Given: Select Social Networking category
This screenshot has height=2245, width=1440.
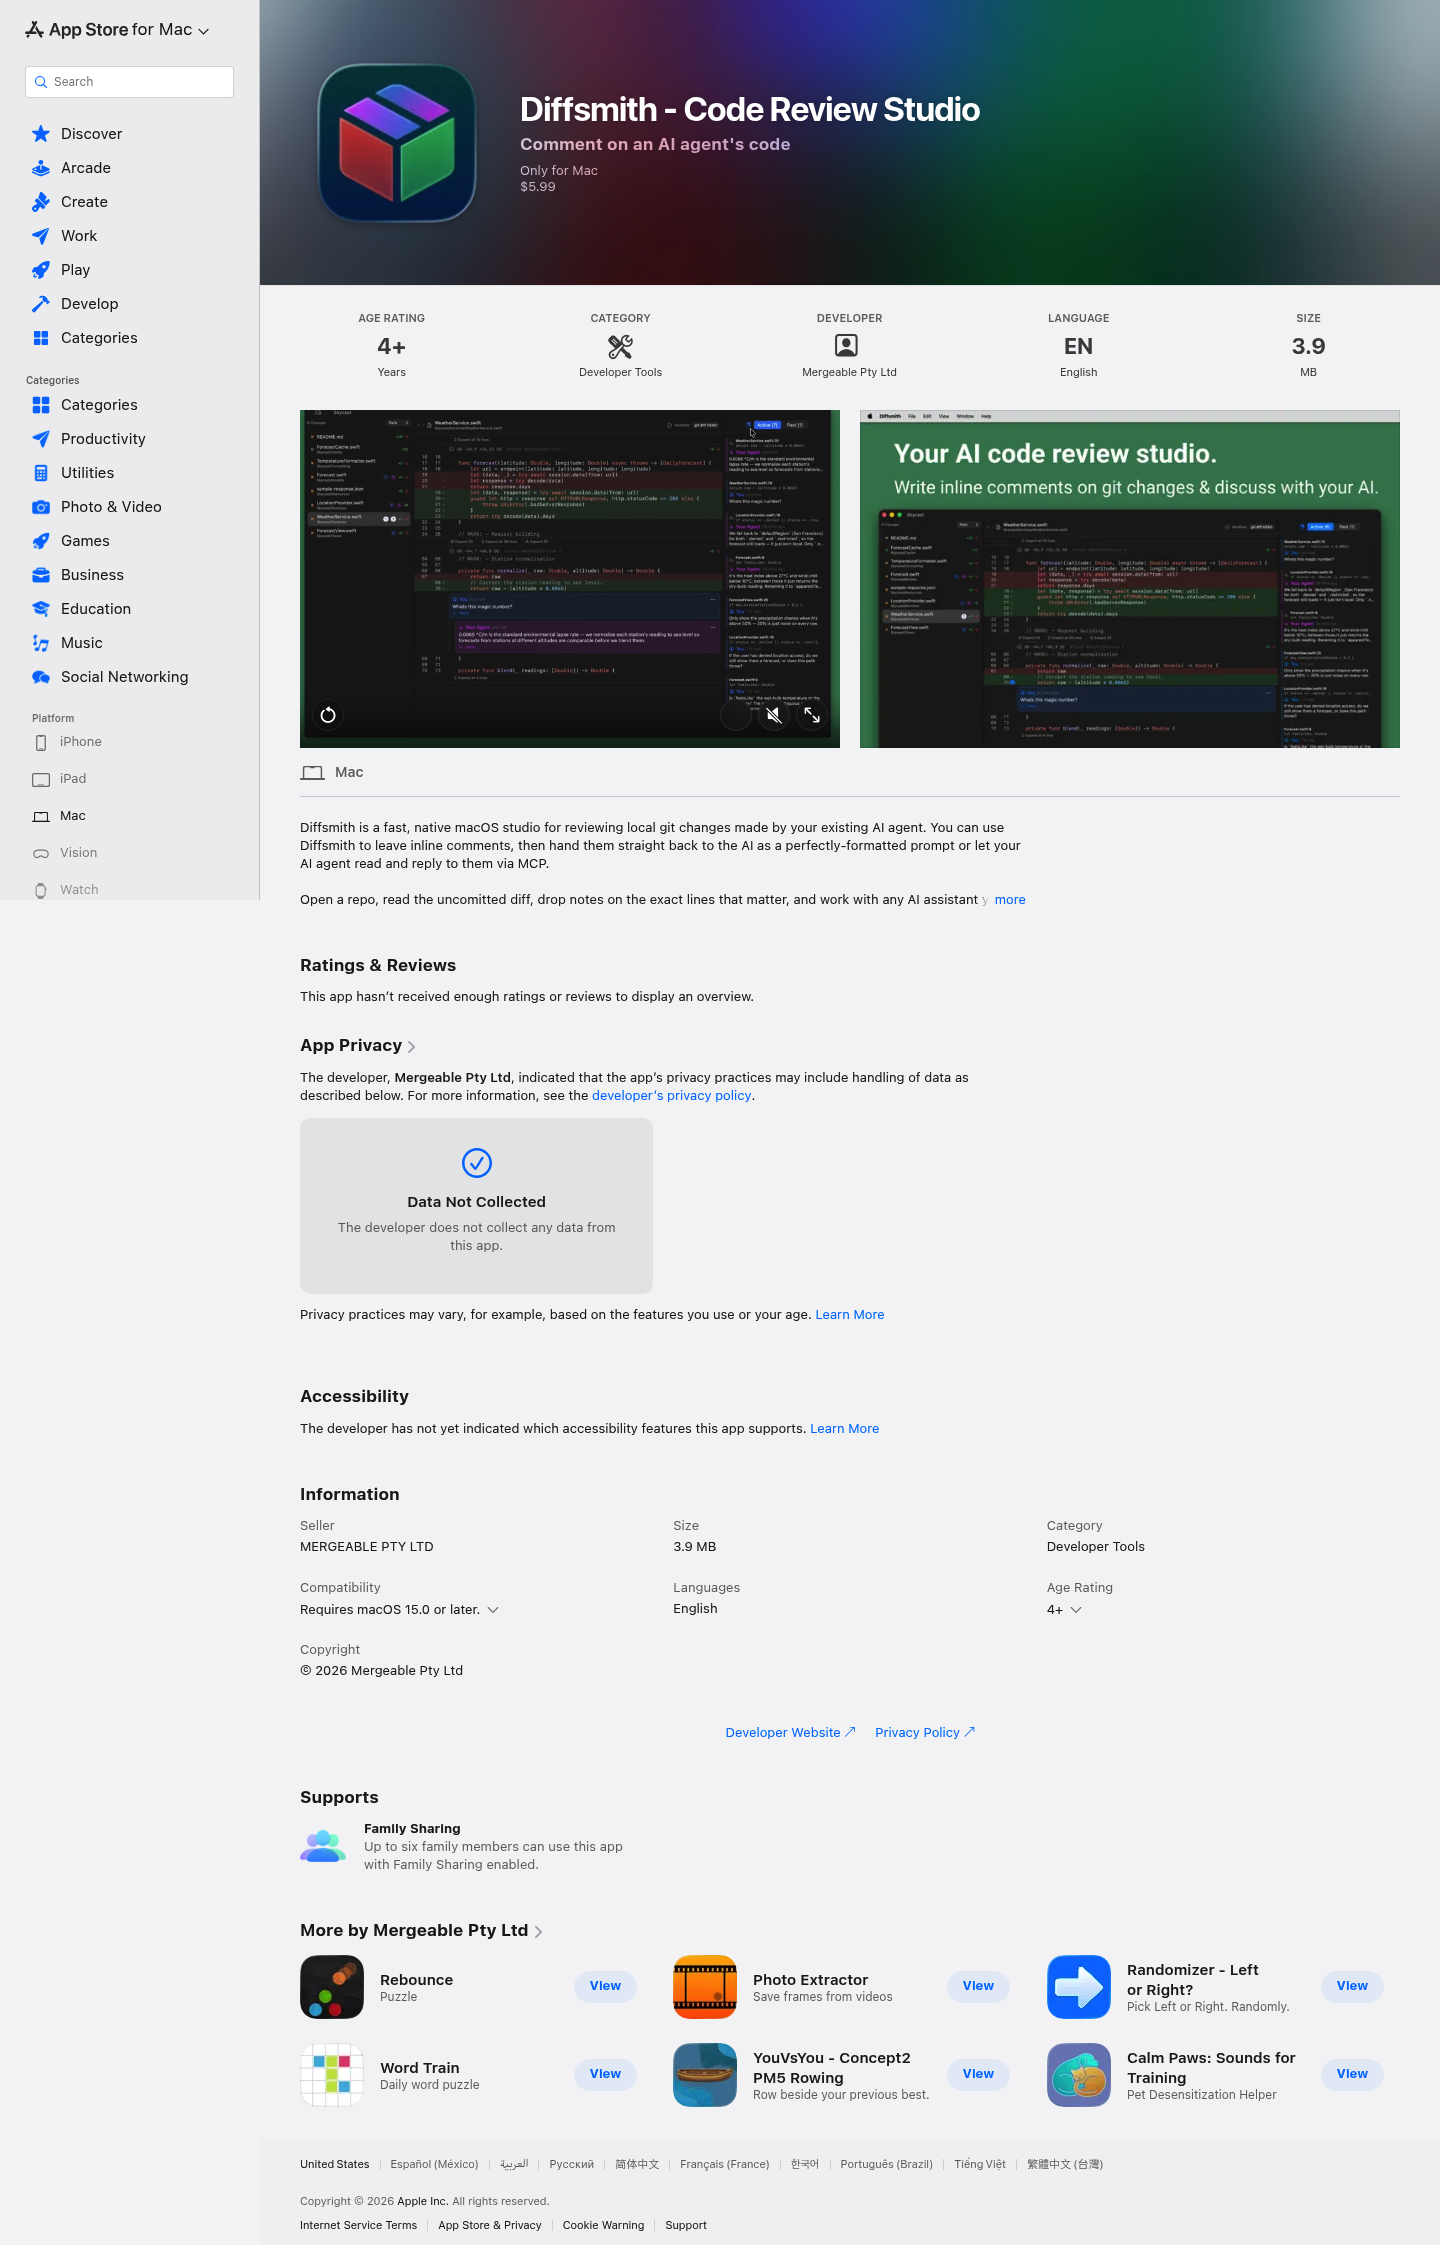Looking at the screenshot, I should [x=110, y=677].
